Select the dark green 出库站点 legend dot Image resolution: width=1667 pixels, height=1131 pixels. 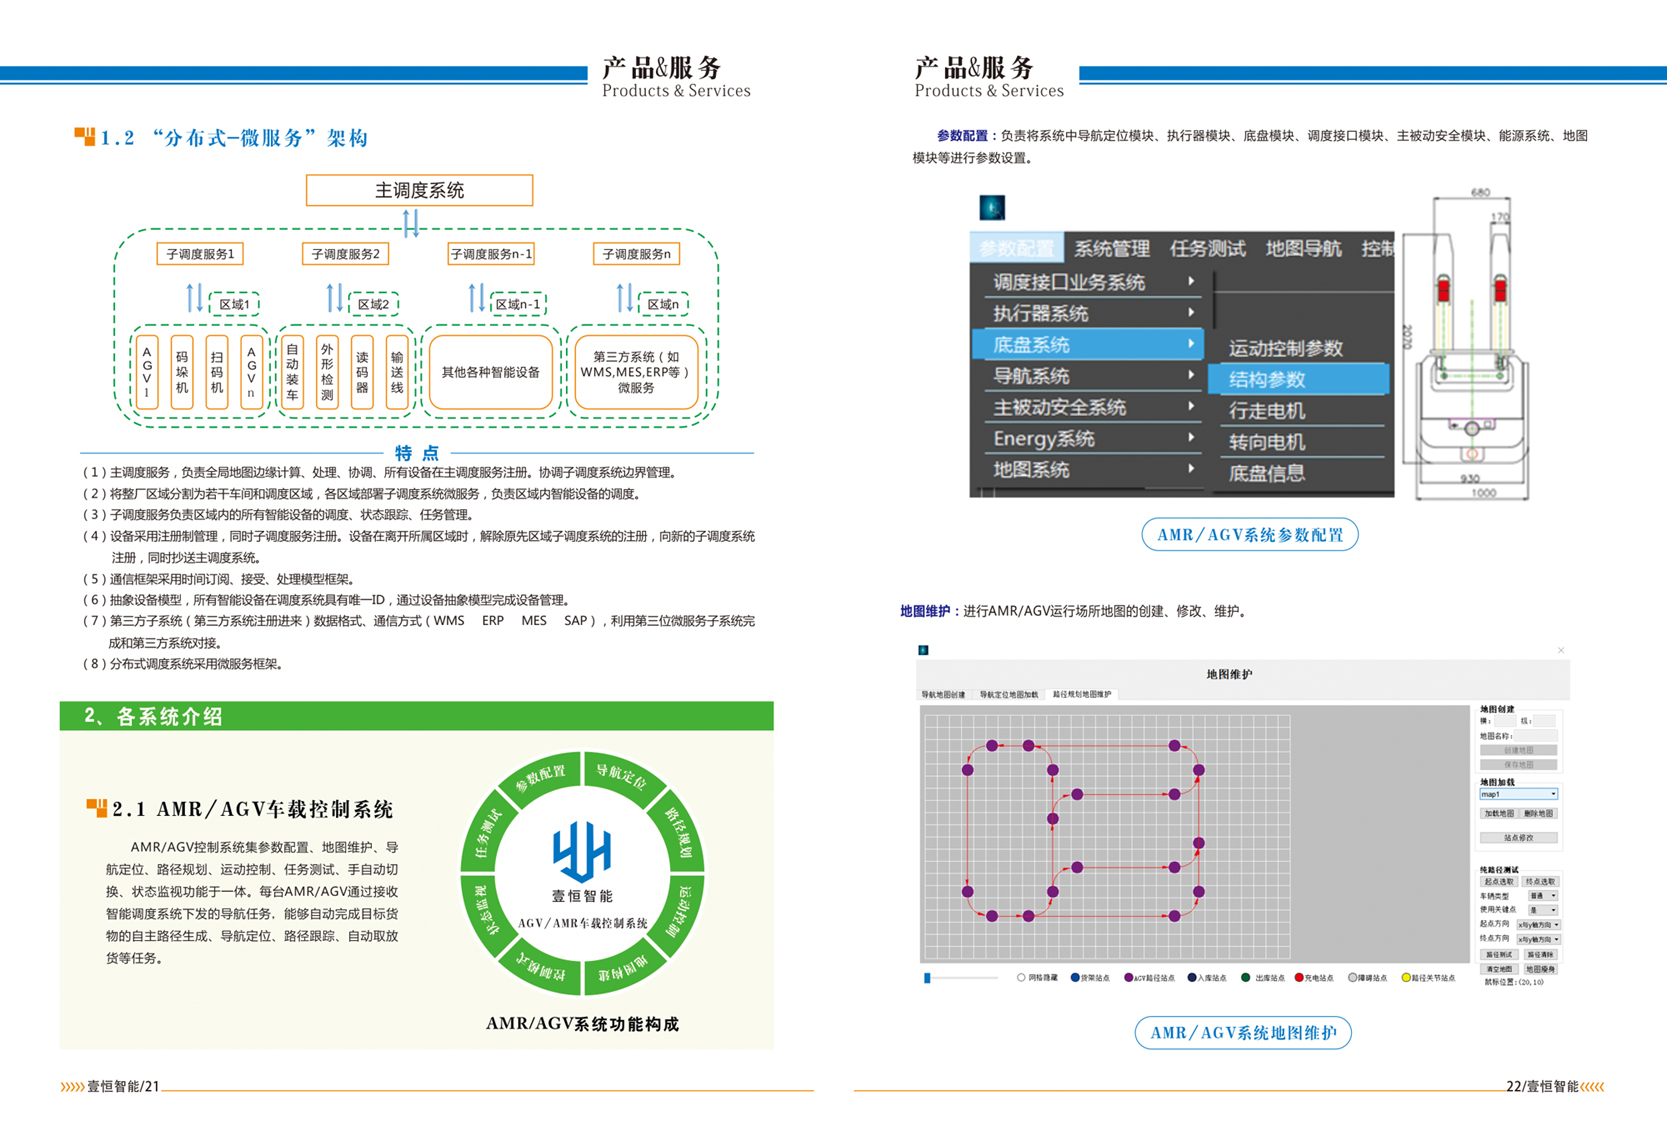coord(1245,977)
